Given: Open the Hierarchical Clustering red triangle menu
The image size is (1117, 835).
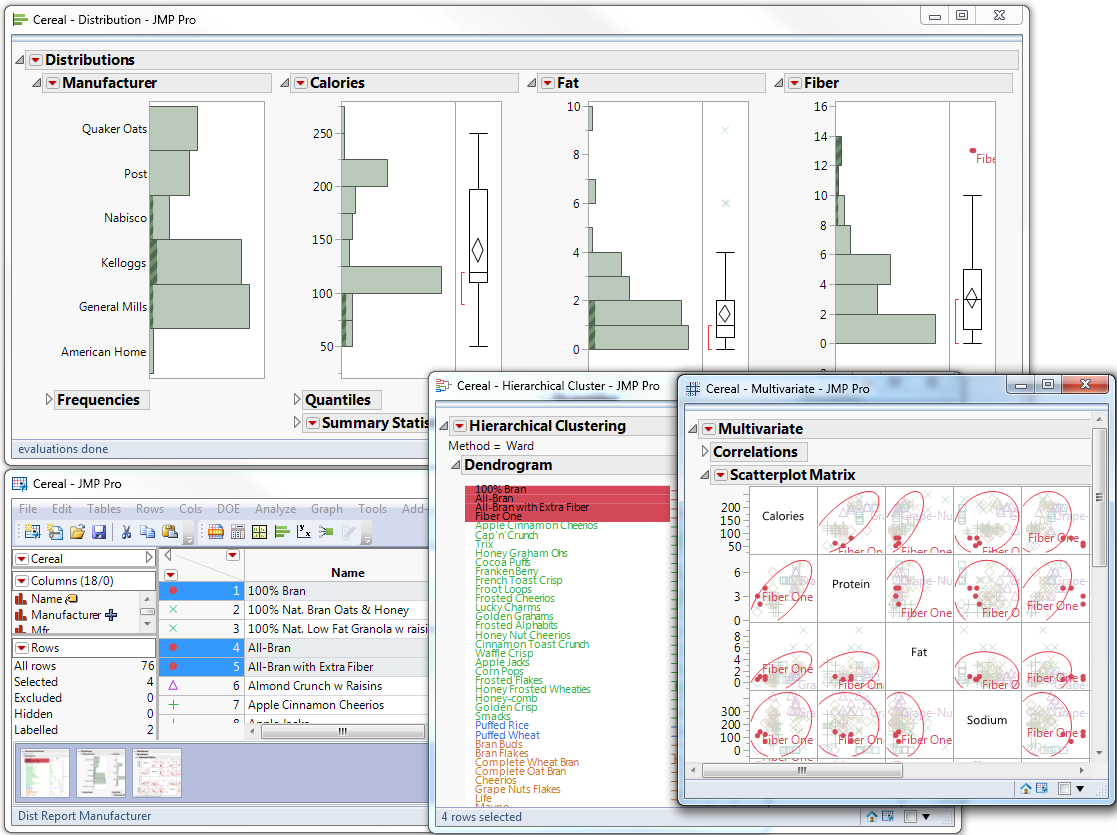Looking at the screenshot, I should 459,426.
